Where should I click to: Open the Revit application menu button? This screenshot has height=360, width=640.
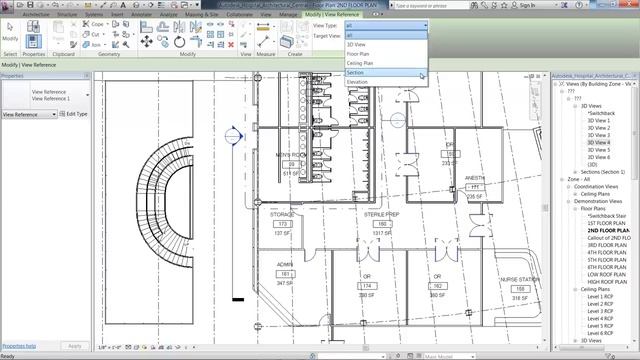pyautogui.click(x=6, y=6)
